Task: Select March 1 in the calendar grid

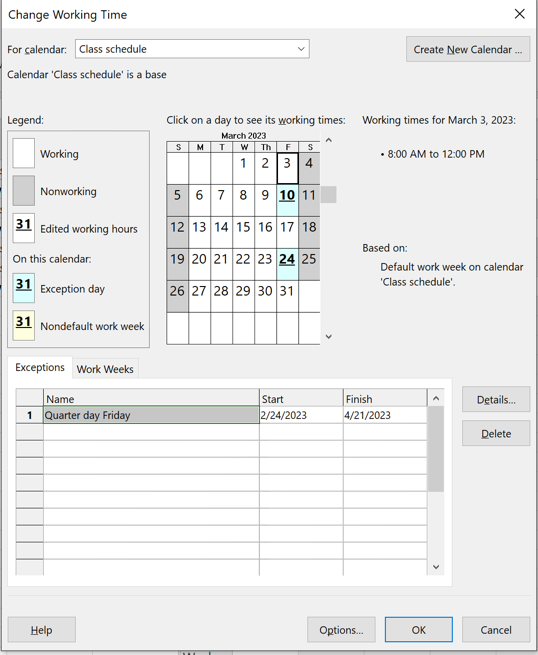Action: pos(244,168)
